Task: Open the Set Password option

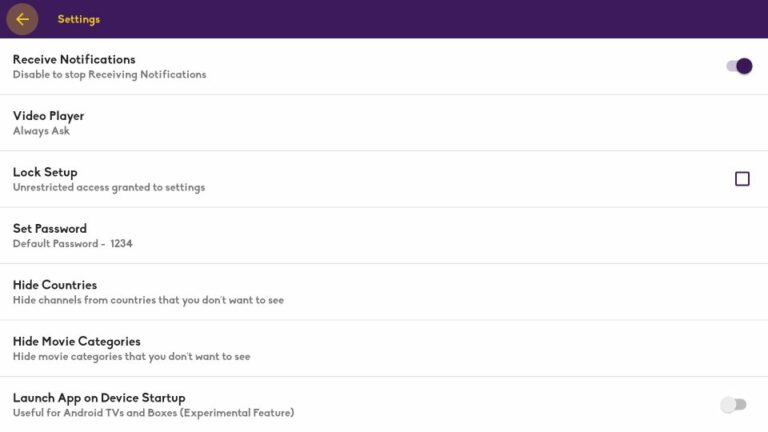Action: pos(50,228)
